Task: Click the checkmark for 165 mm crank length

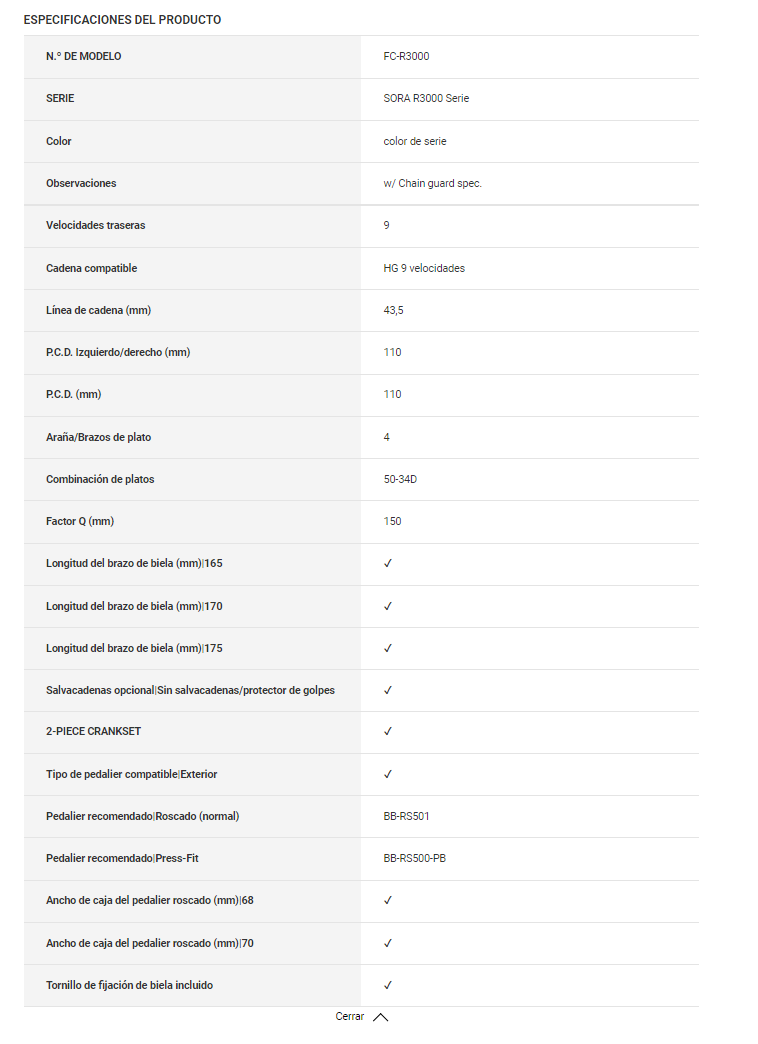Action: pyautogui.click(x=388, y=564)
